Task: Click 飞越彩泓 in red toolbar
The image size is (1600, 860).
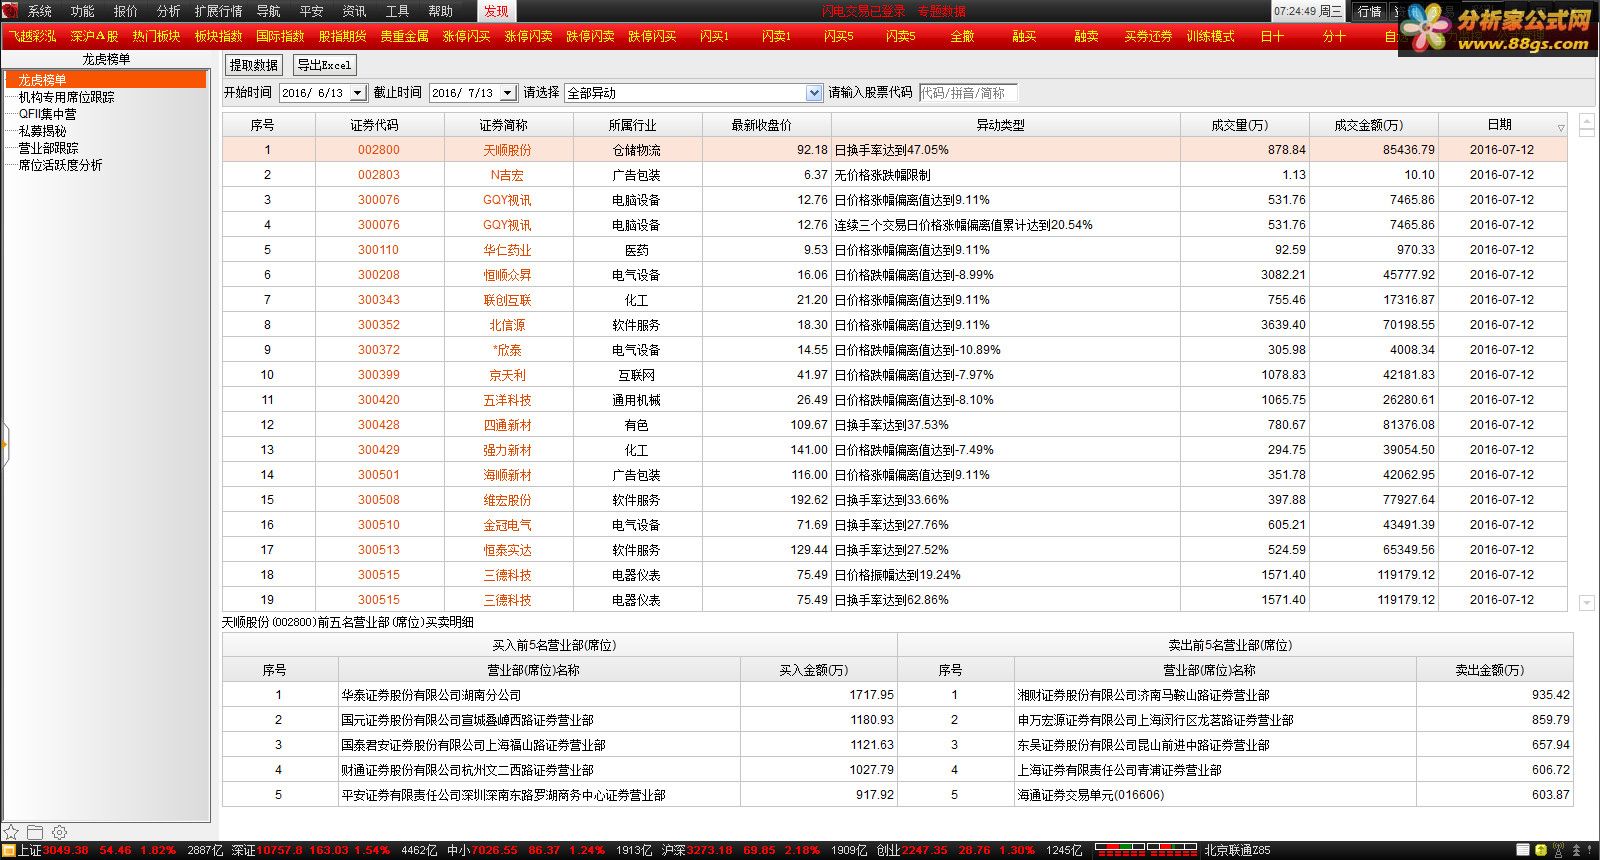Action: 32,36
